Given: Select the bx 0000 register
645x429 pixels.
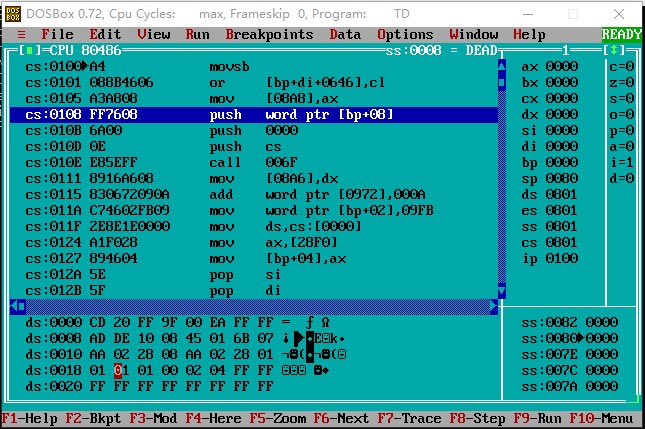Looking at the screenshot, I should point(550,82).
